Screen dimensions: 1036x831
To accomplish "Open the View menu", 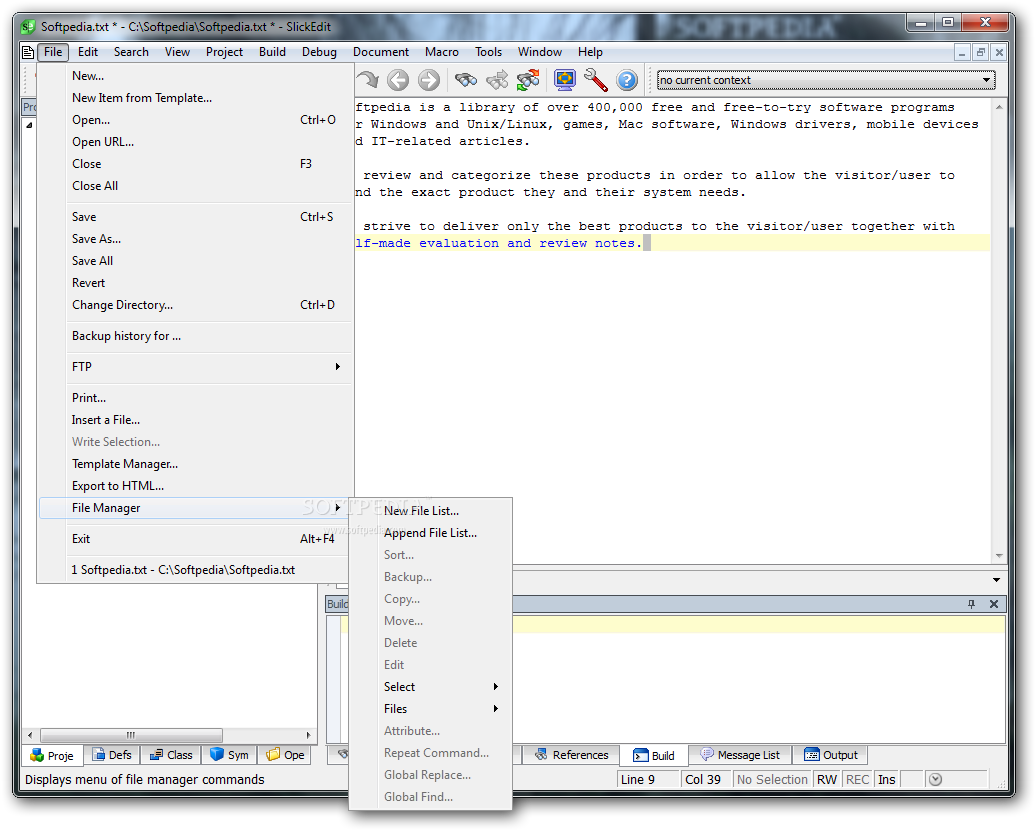I will [x=177, y=52].
